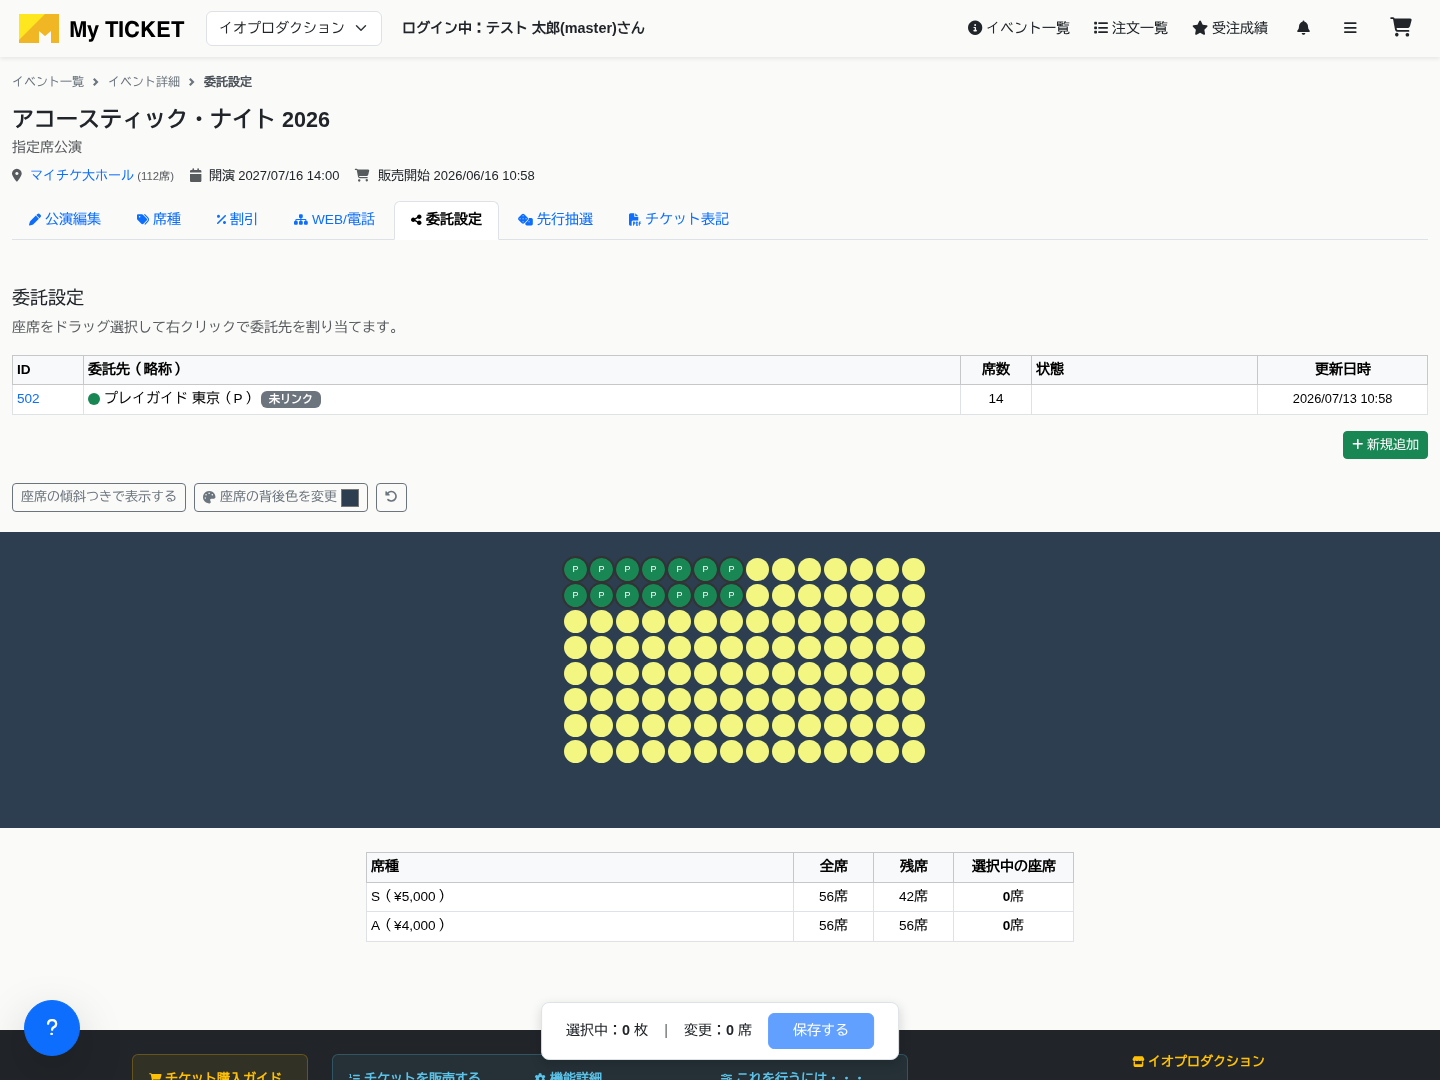Open 注文一覧 in top navigation
Screen dimensions: 1440x1080
[1131, 28]
